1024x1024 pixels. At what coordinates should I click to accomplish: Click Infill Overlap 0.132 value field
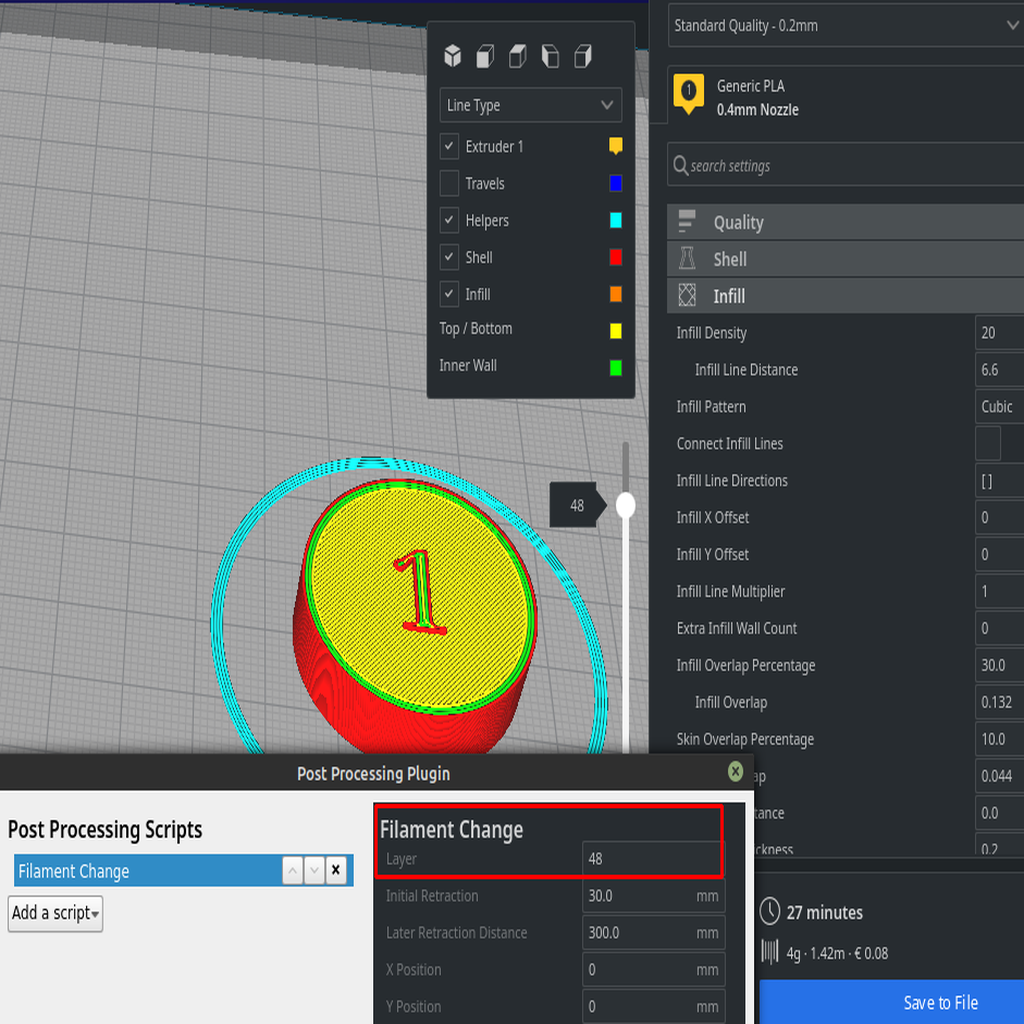tap(999, 702)
